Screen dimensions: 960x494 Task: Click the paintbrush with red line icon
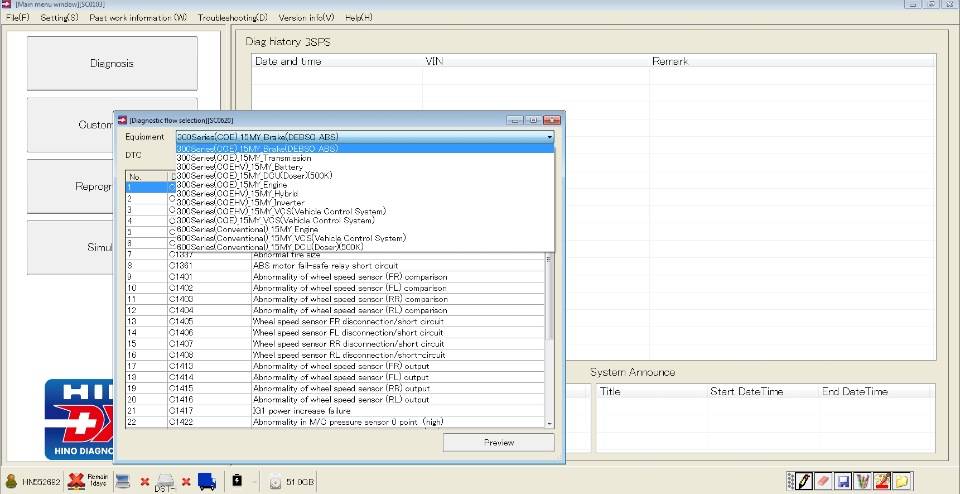[x=882, y=481]
